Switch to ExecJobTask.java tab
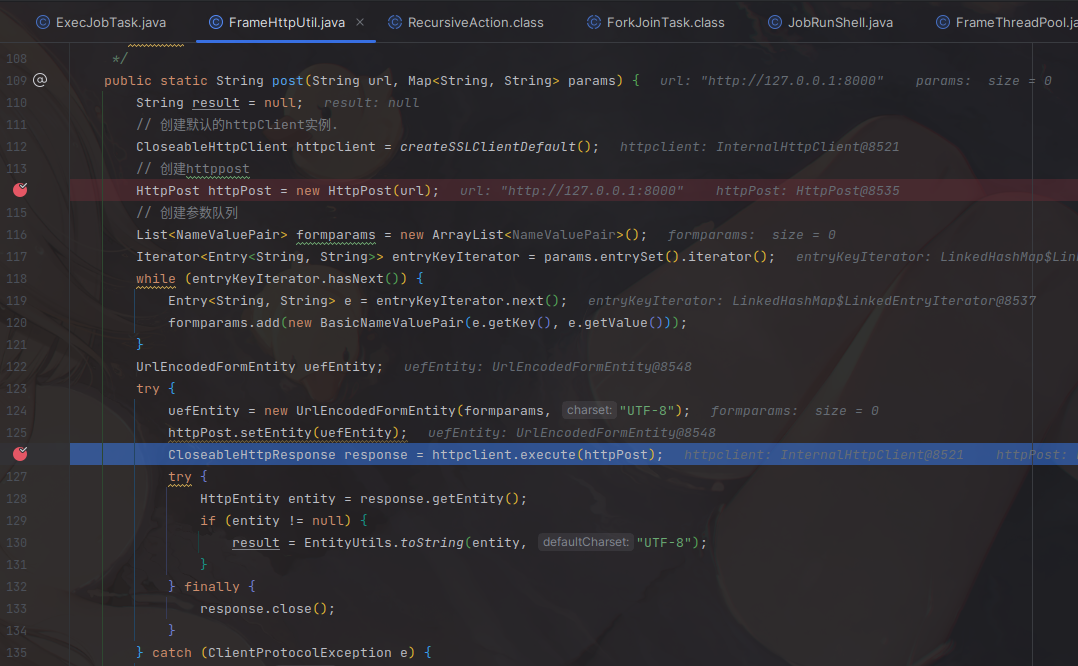 pos(101,23)
